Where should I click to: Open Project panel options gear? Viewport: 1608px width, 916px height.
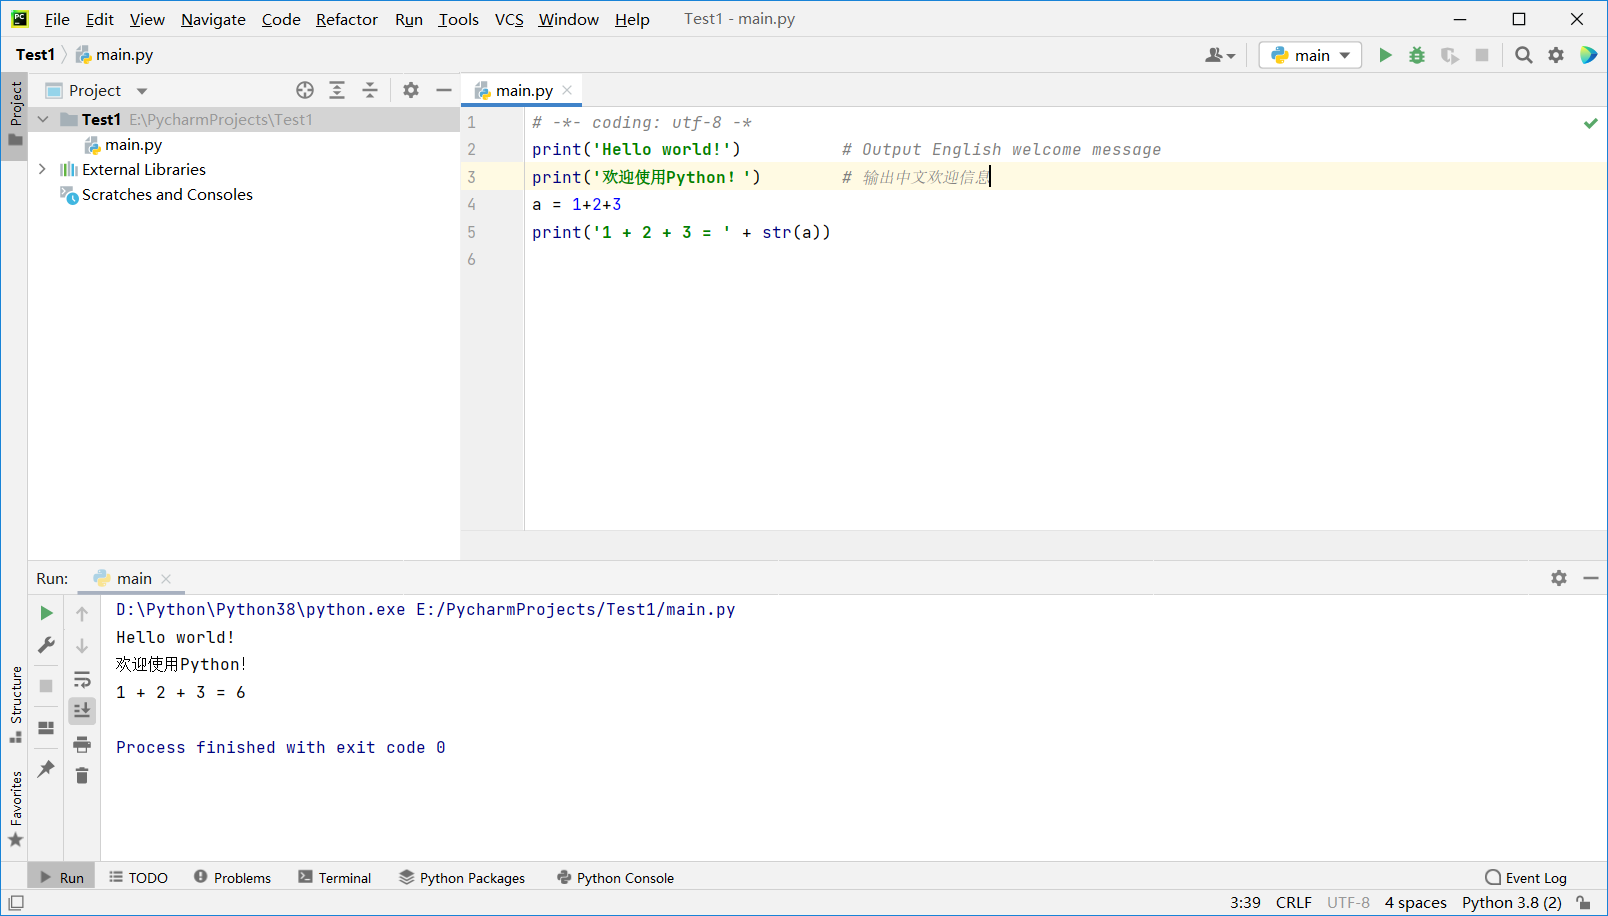(x=411, y=90)
